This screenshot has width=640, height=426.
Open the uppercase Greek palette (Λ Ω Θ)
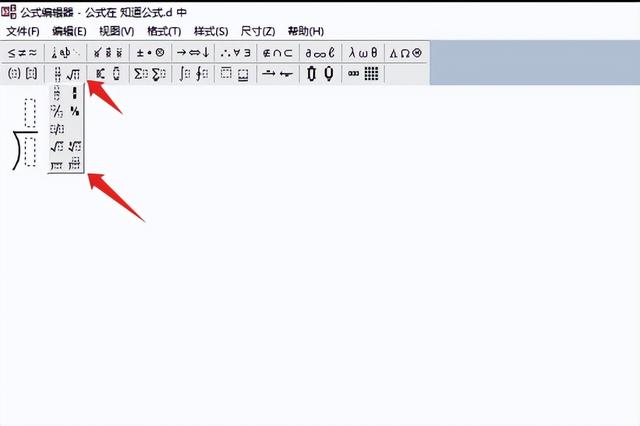[x=406, y=52]
